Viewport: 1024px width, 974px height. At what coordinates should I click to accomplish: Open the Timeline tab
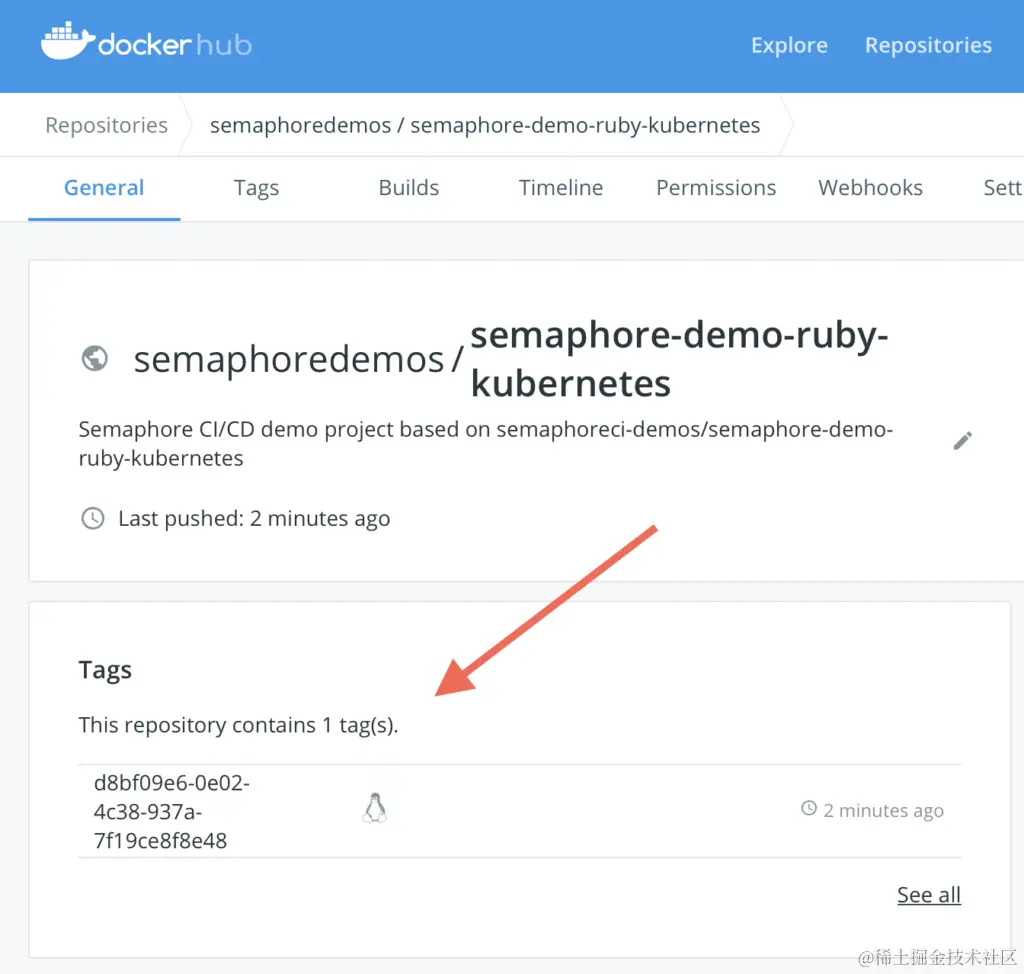click(x=560, y=188)
